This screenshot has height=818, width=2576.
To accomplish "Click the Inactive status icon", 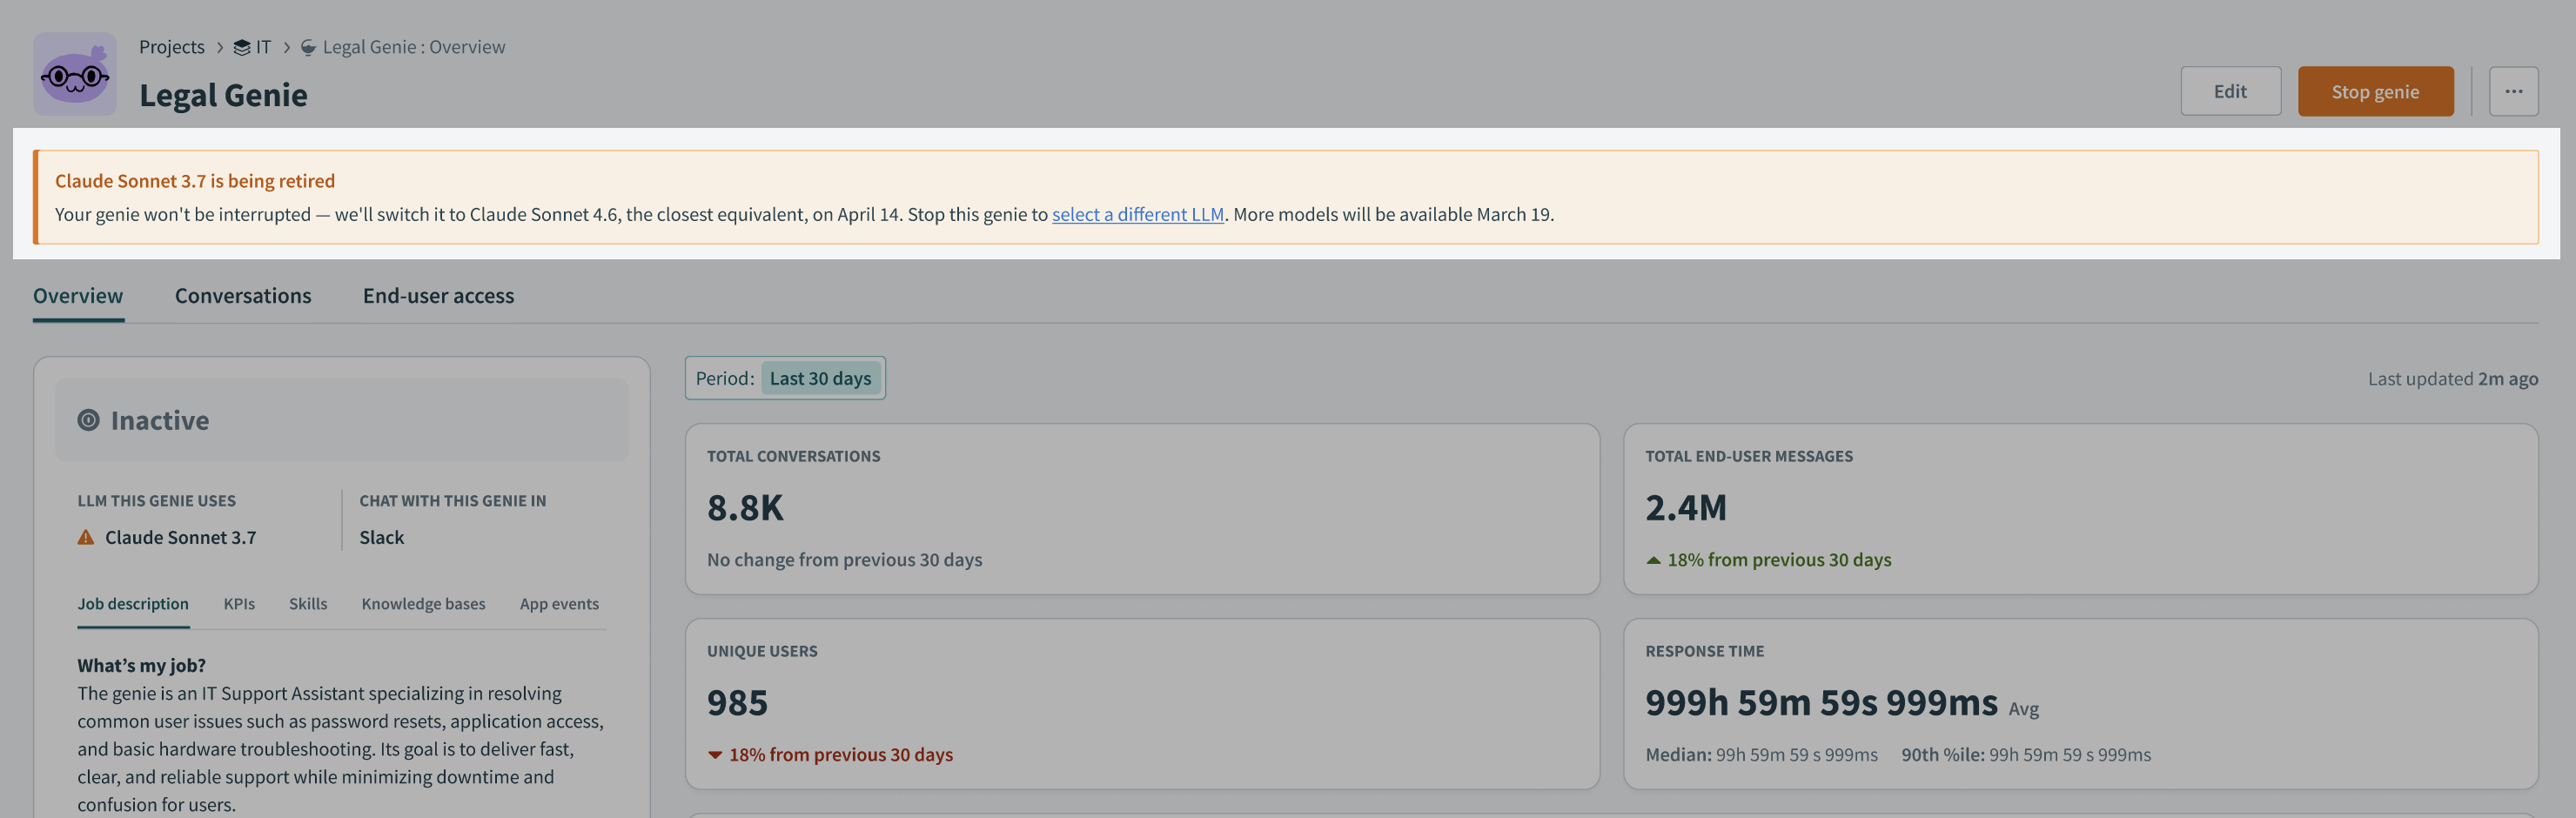I will tap(89, 420).
